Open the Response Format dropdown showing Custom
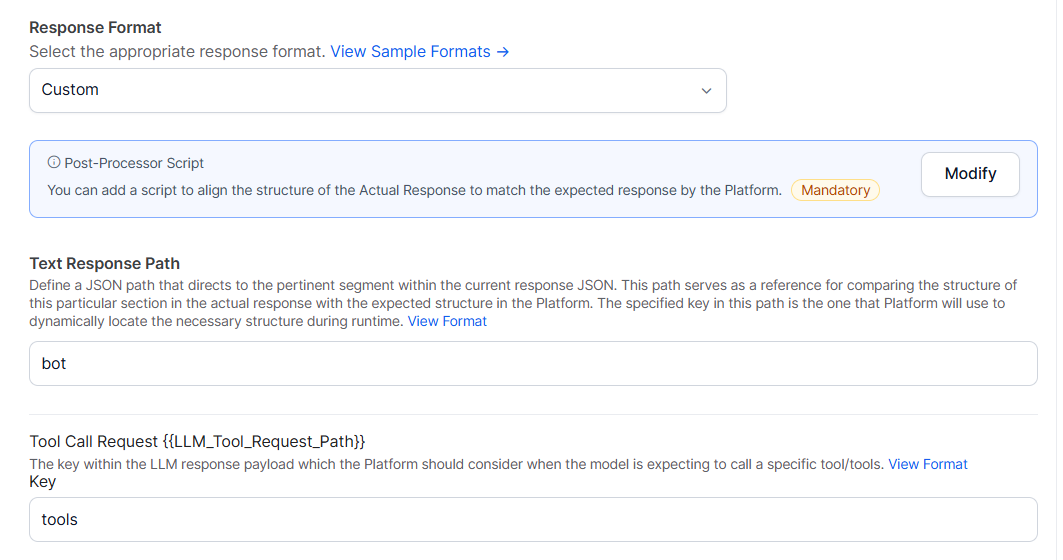Image resolution: width=1063 pixels, height=560 pixels. [x=377, y=90]
